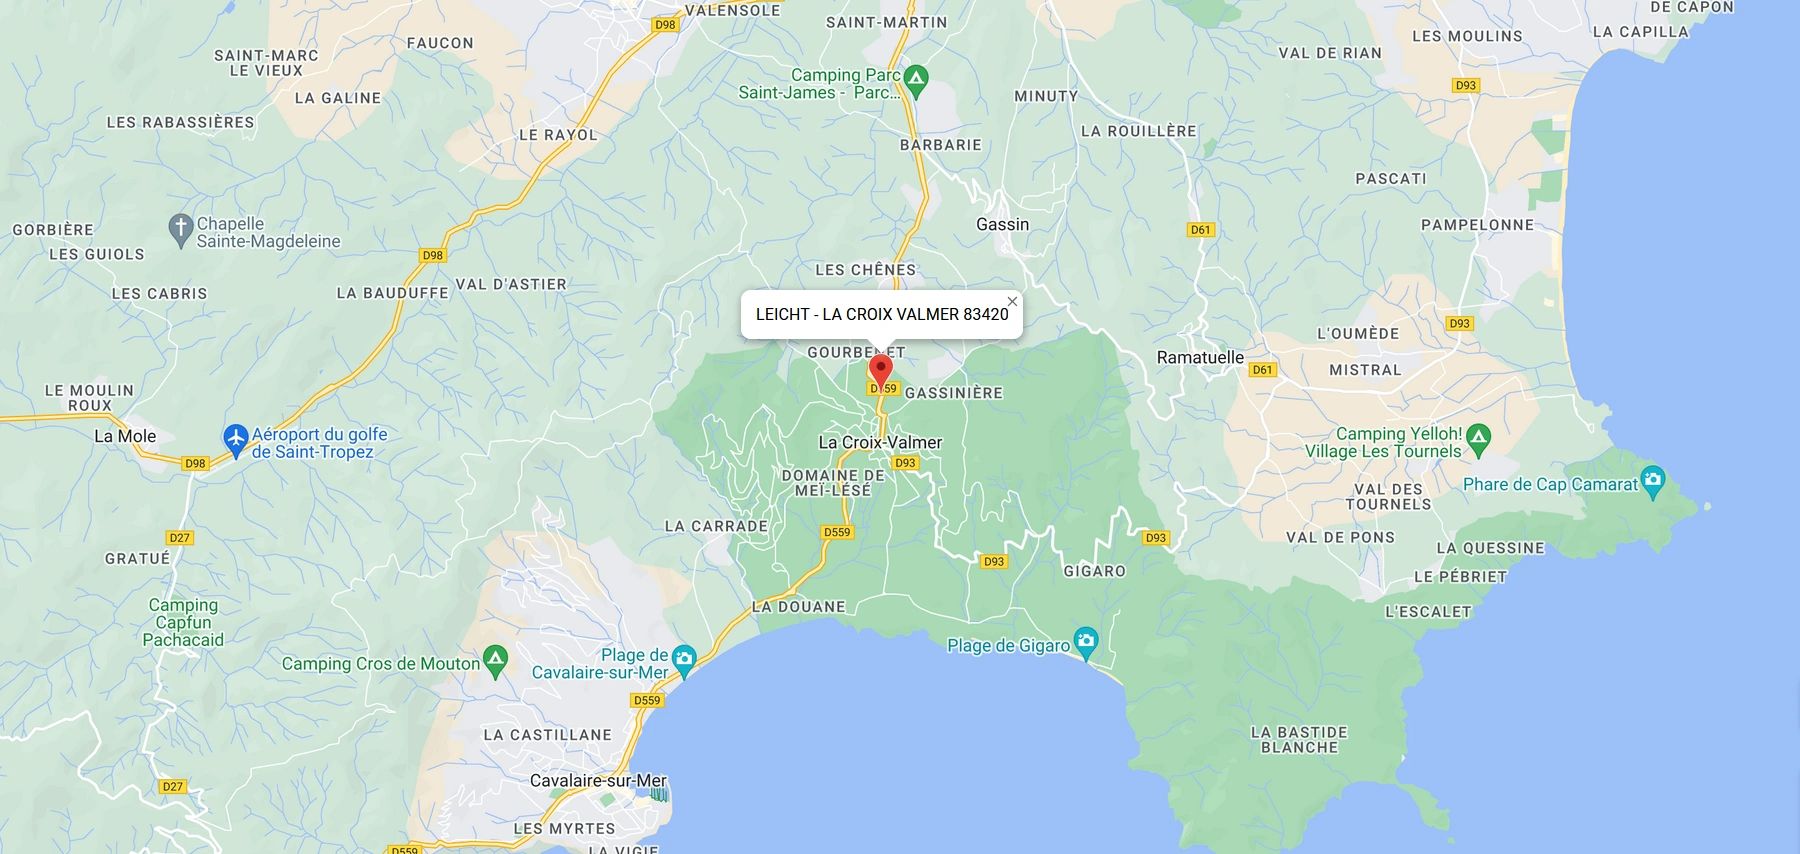
Task: Click the Aéroport du golfe de Saint-Tropez label
Action: (x=319, y=443)
